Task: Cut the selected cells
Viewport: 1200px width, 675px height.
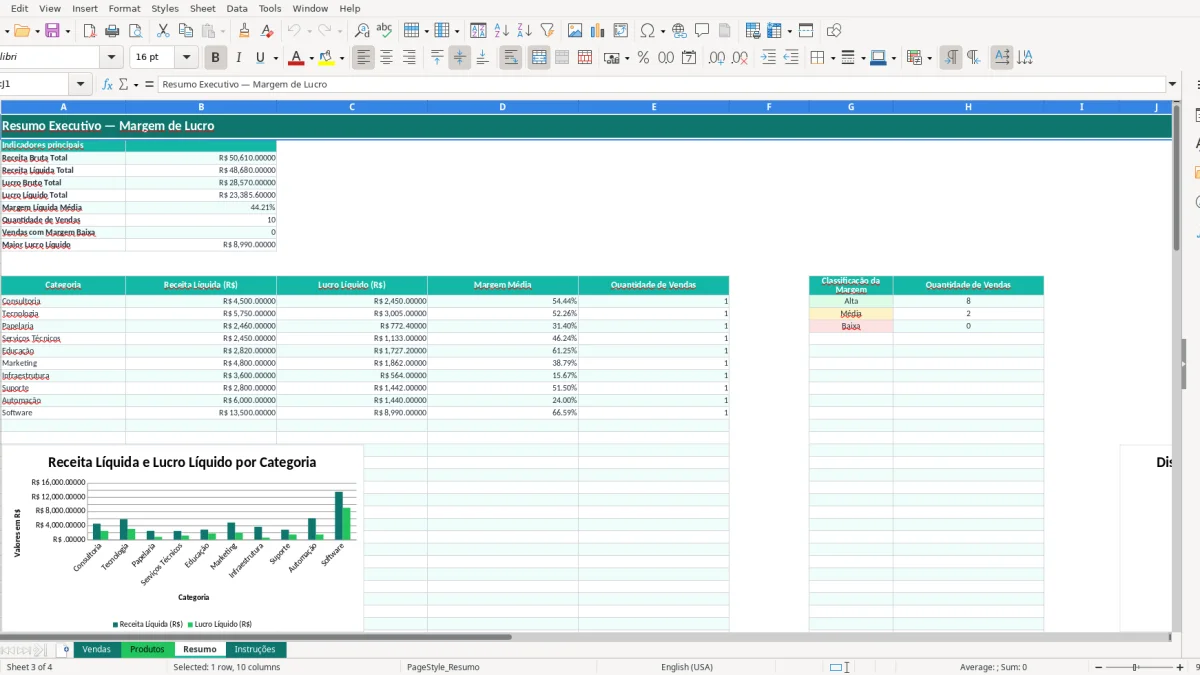Action: 165,31
